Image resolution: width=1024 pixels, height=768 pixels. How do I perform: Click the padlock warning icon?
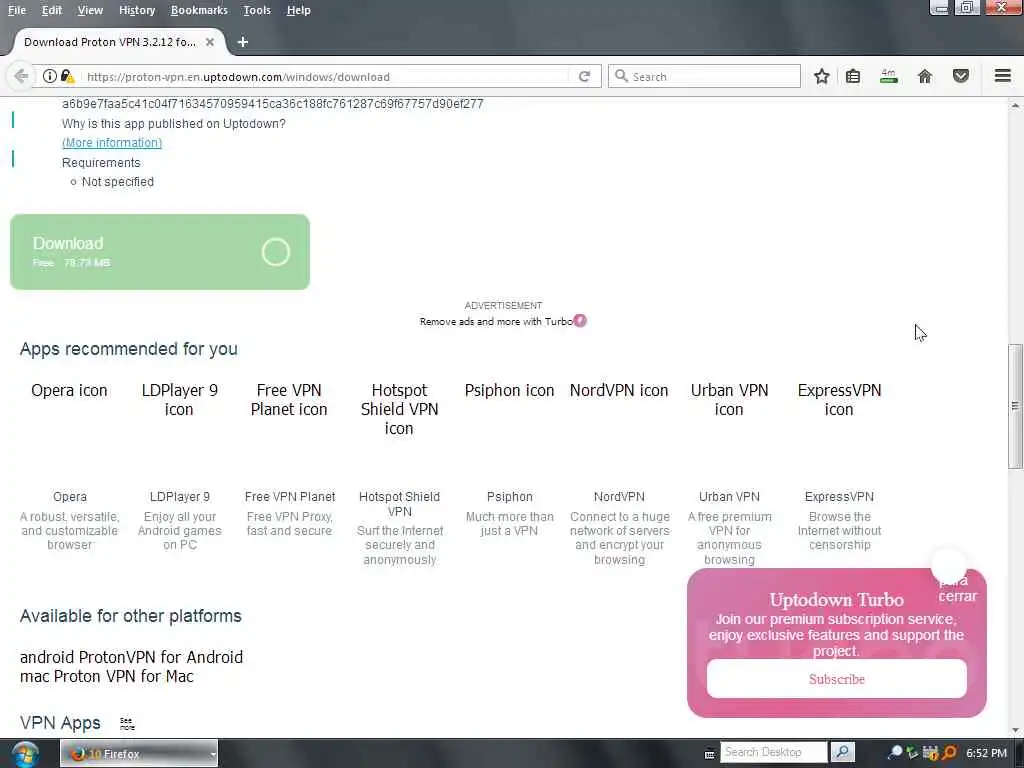pos(67,76)
